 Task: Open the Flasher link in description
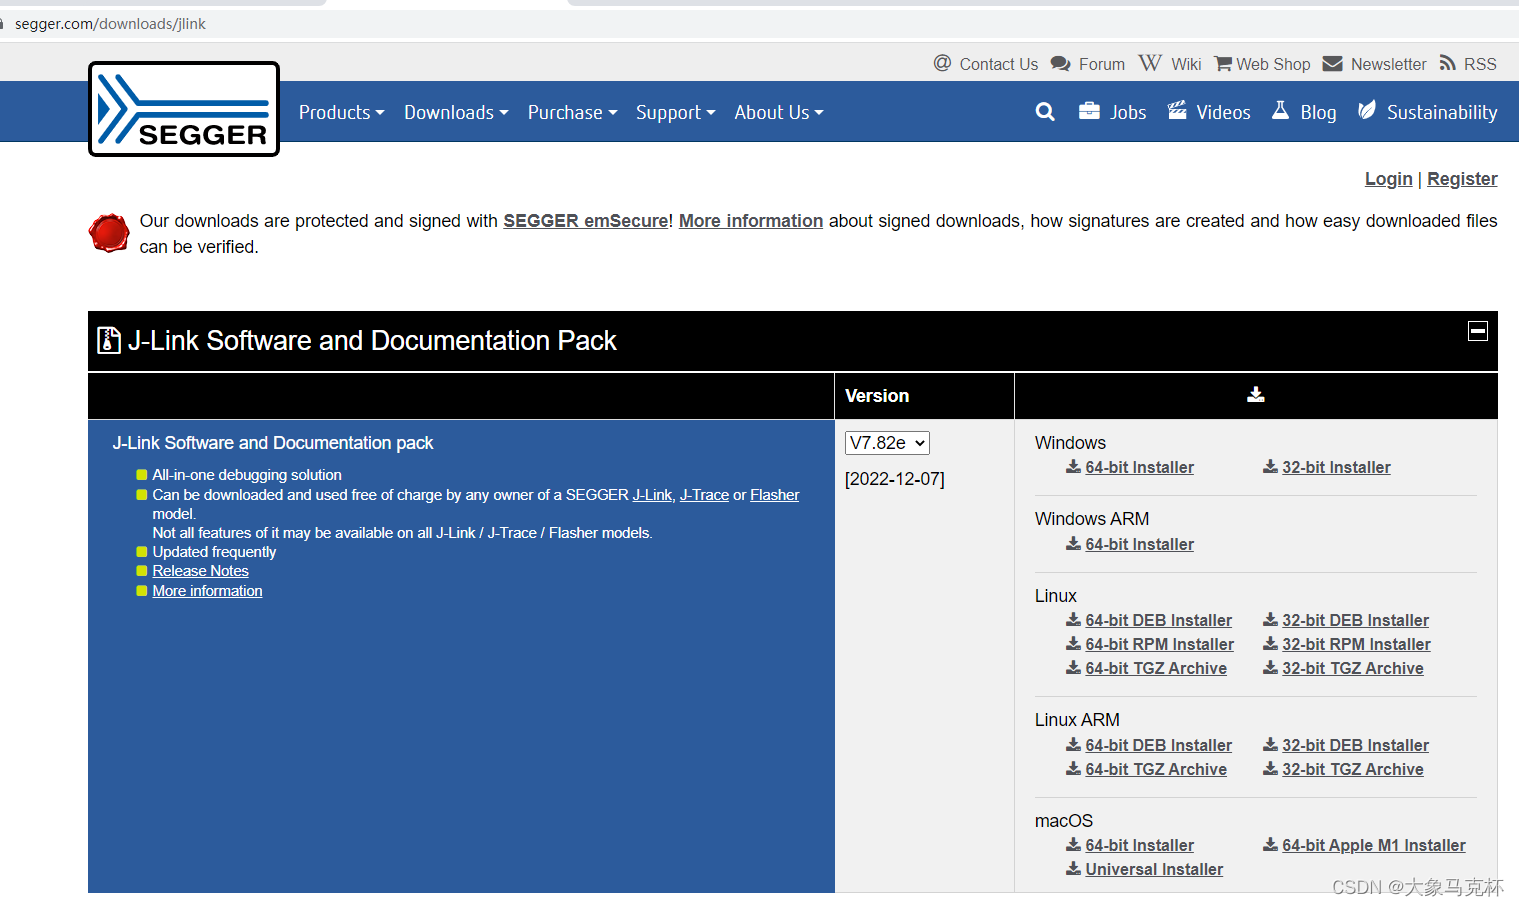[774, 495]
